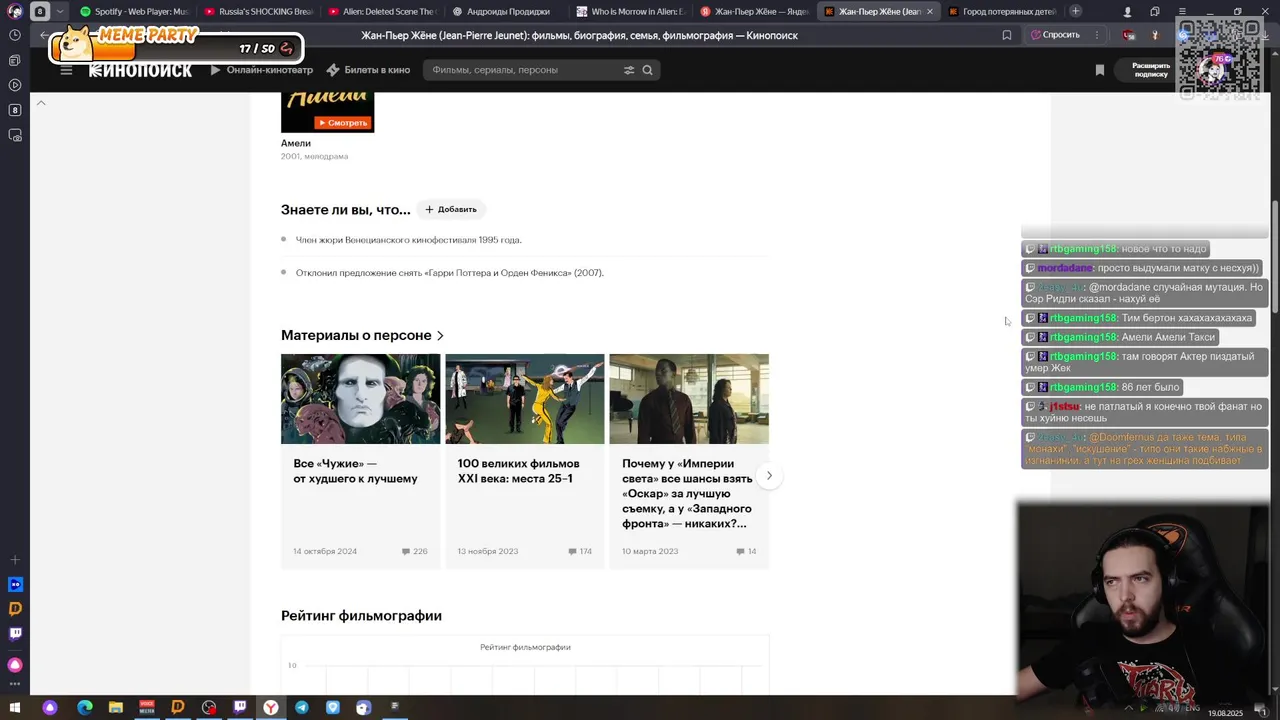This screenshot has width=1280, height=720.
Task: Open Yandex Browser from taskbar
Action: (271, 707)
